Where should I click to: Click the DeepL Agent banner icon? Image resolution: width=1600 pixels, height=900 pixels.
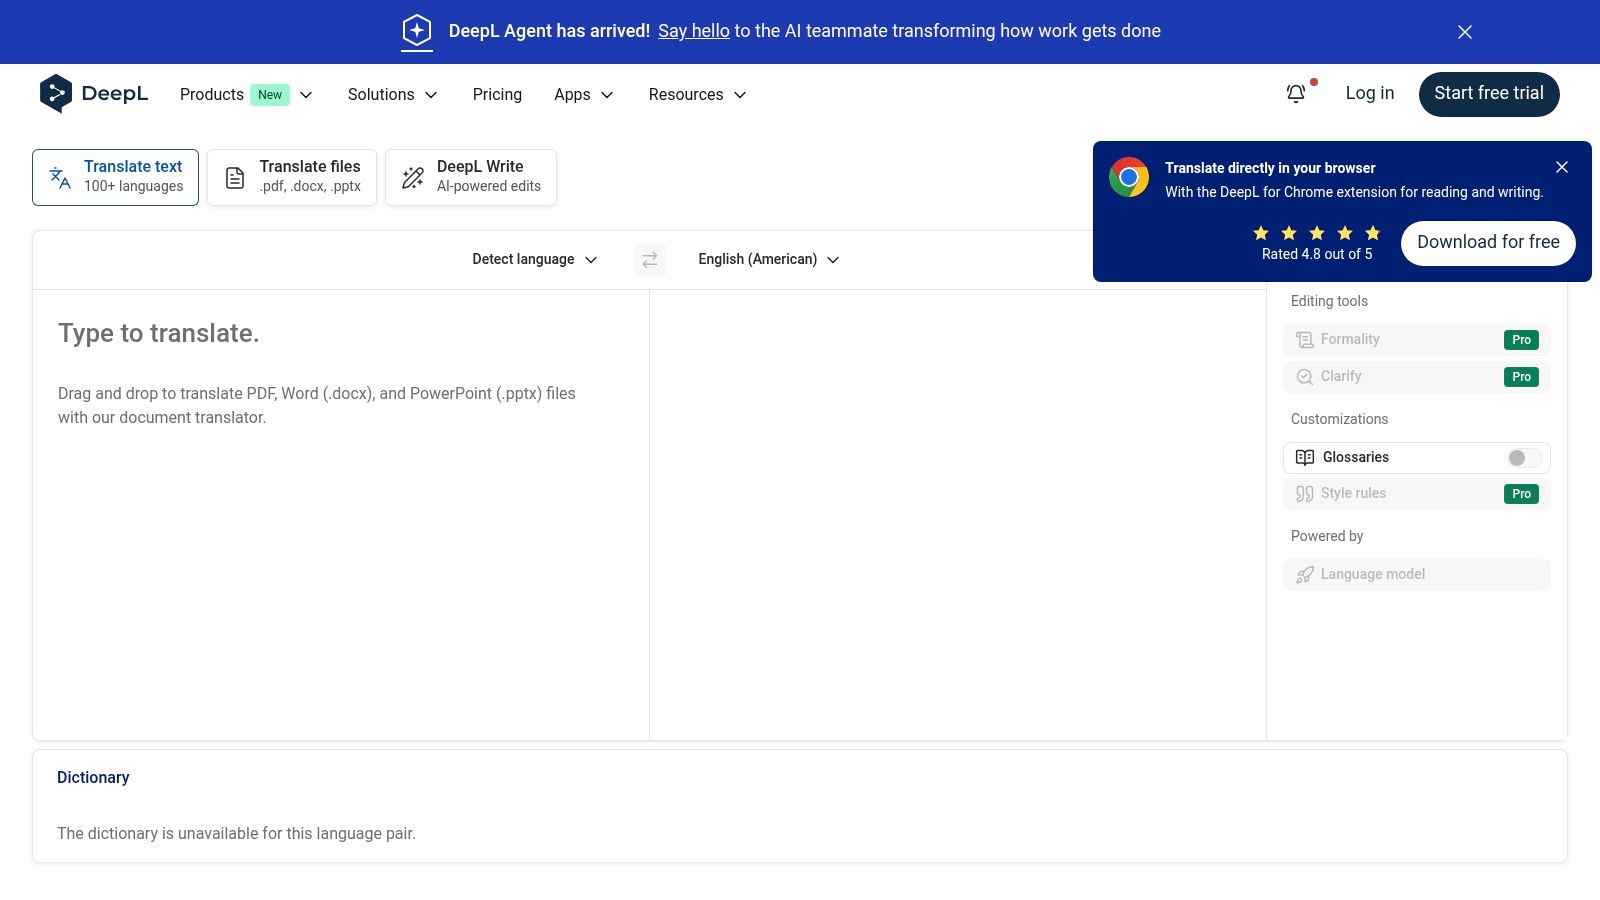pos(417,31)
